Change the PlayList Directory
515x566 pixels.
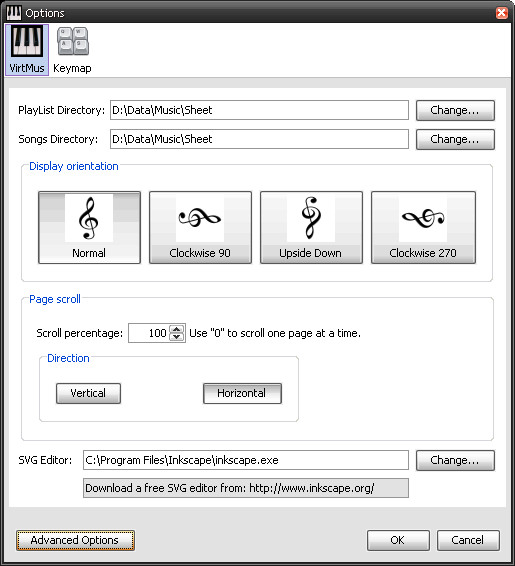(x=455, y=110)
